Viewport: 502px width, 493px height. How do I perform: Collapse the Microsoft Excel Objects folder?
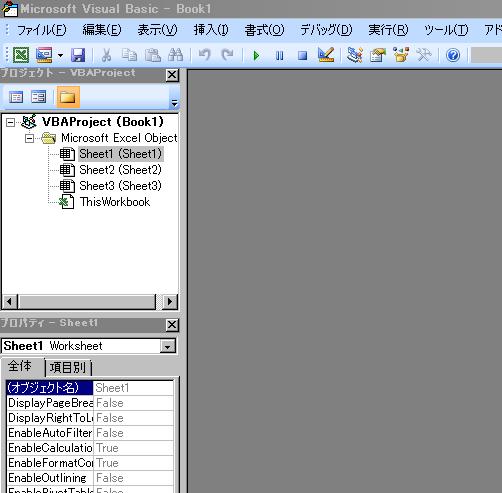(x=29, y=138)
